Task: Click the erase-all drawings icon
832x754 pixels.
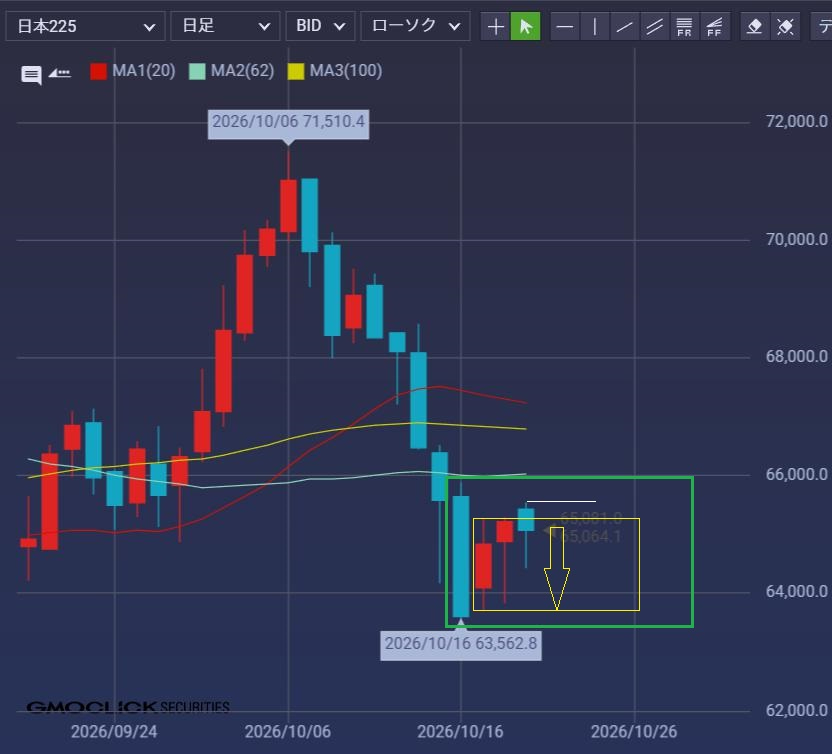Action: coord(785,26)
